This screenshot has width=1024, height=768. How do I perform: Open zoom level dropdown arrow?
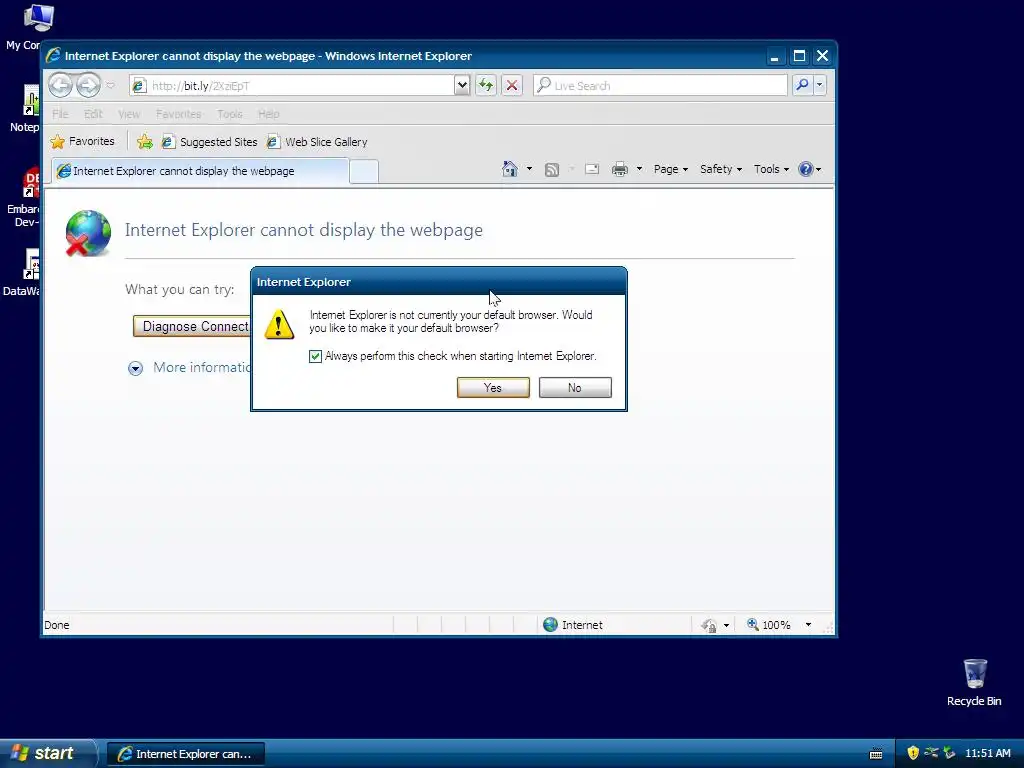tap(808, 625)
